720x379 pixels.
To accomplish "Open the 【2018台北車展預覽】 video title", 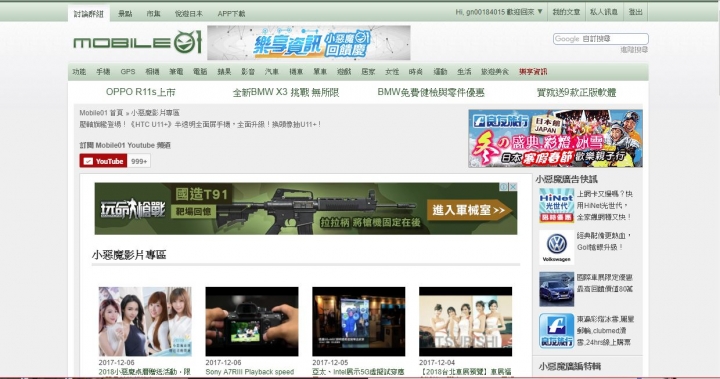I will 465,372.
